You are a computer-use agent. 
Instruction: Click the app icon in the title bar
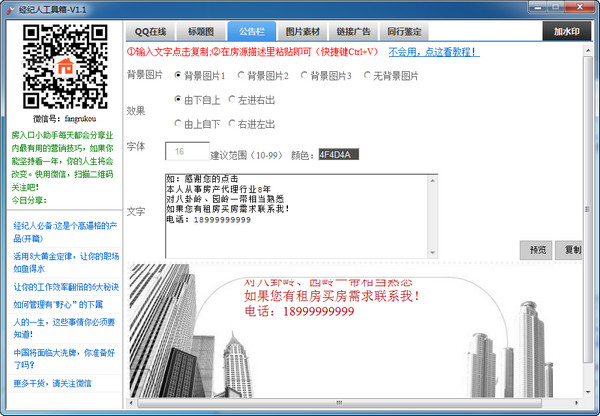point(9,8)
